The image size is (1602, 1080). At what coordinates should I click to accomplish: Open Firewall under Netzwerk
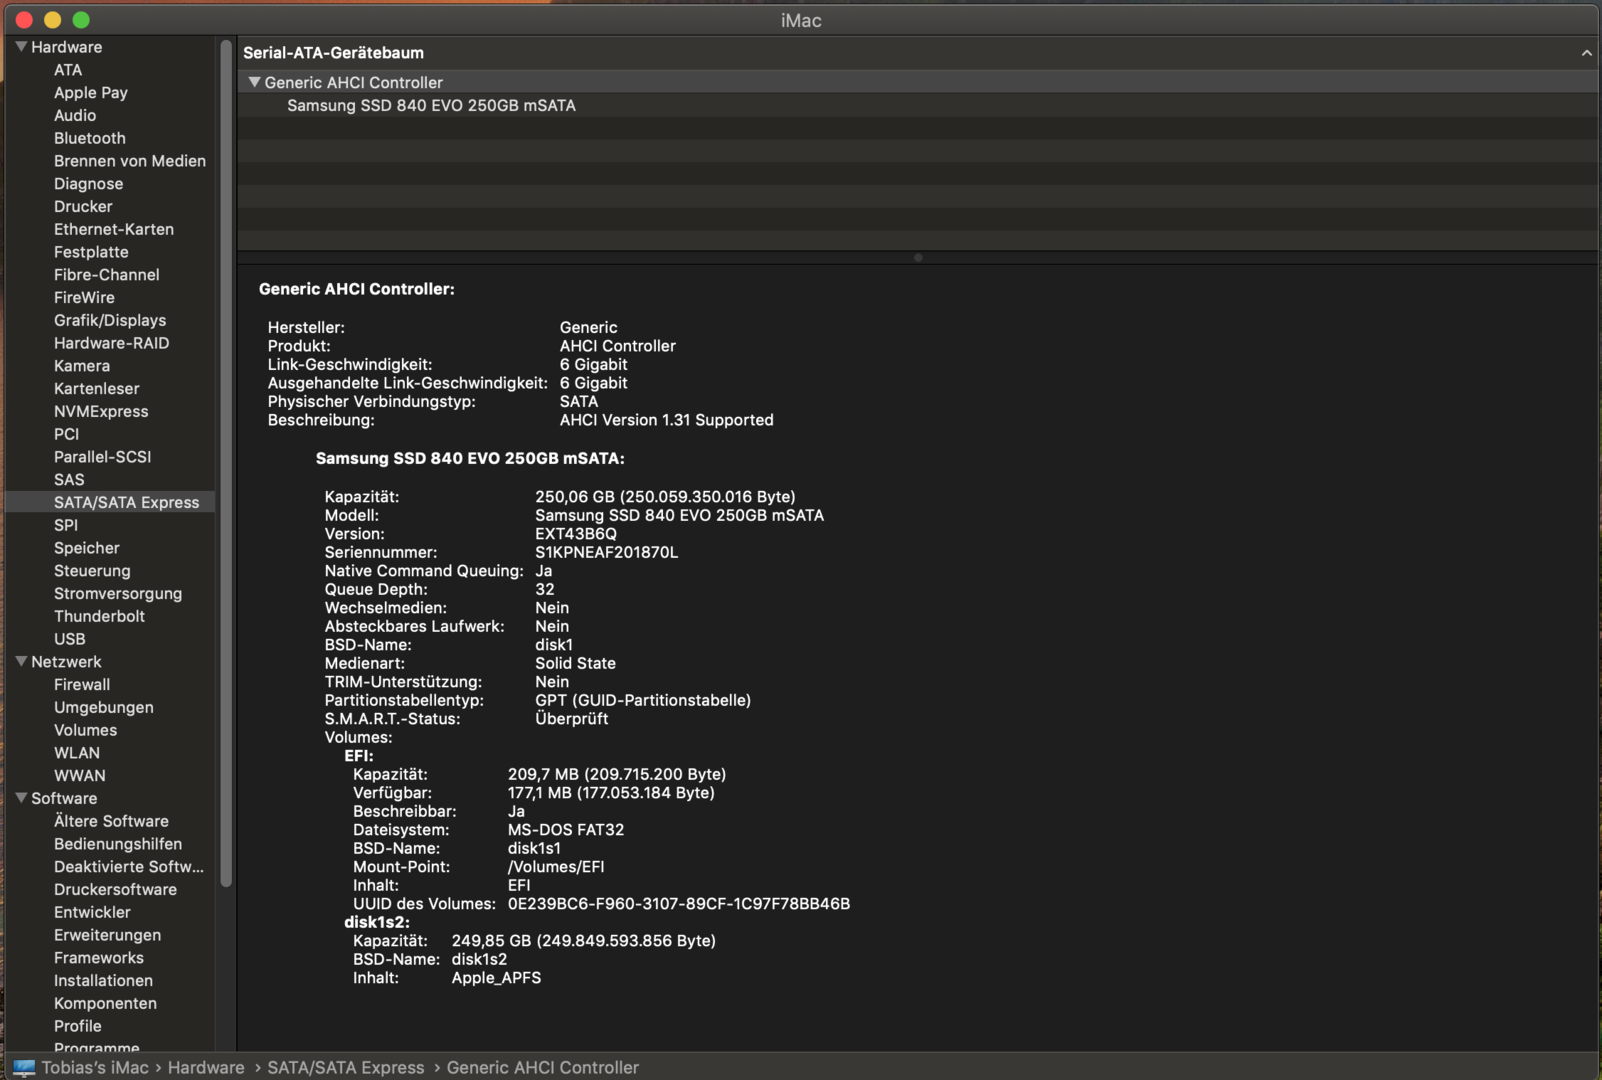coord(82,685)
